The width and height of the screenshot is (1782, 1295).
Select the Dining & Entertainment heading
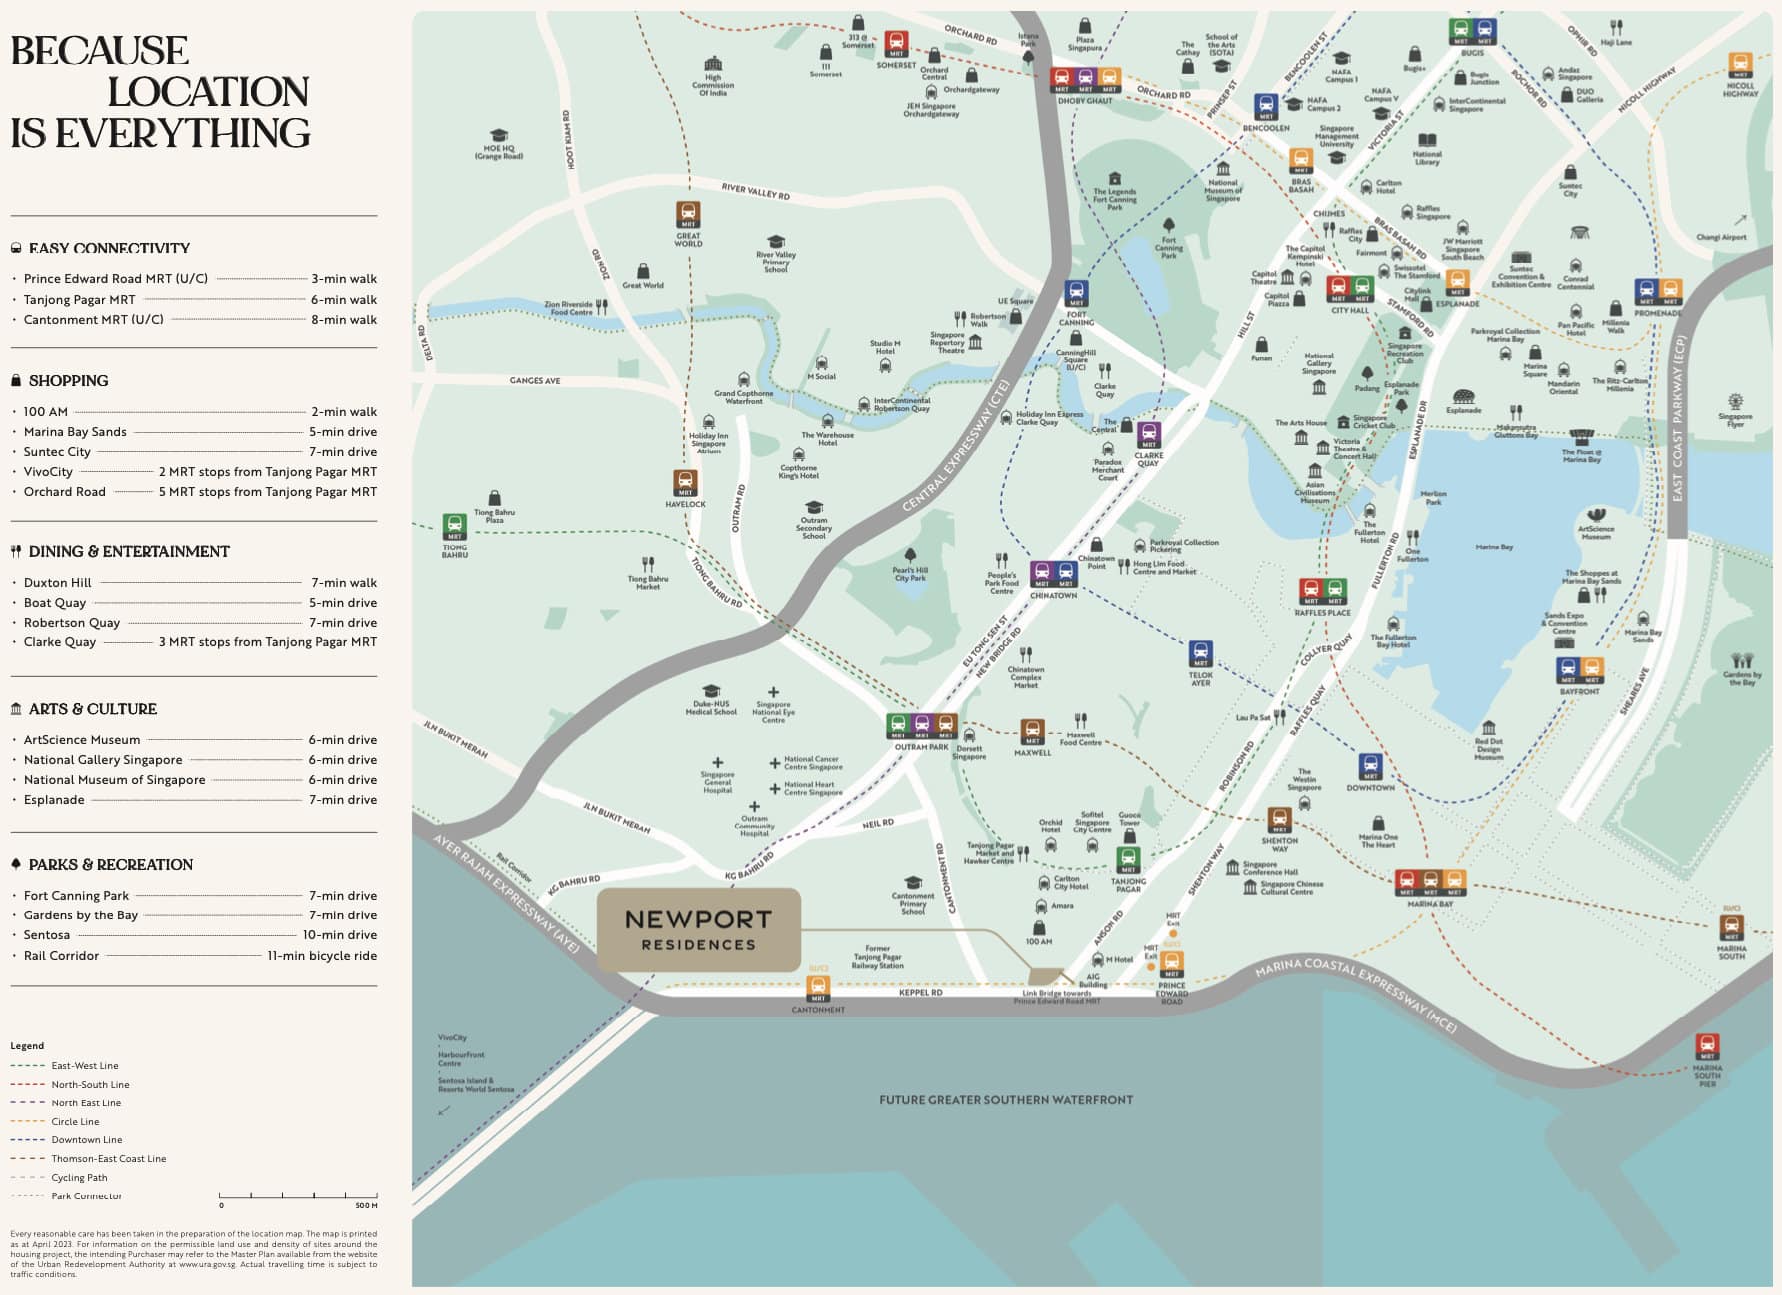129,552
